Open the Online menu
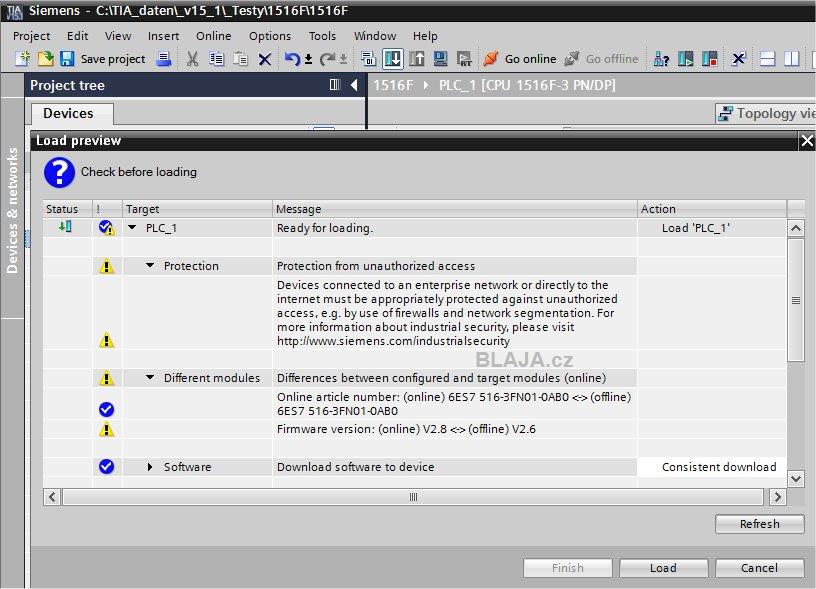Screen dimensions: 816x589 pyautogui.click(x=213, y=36)
